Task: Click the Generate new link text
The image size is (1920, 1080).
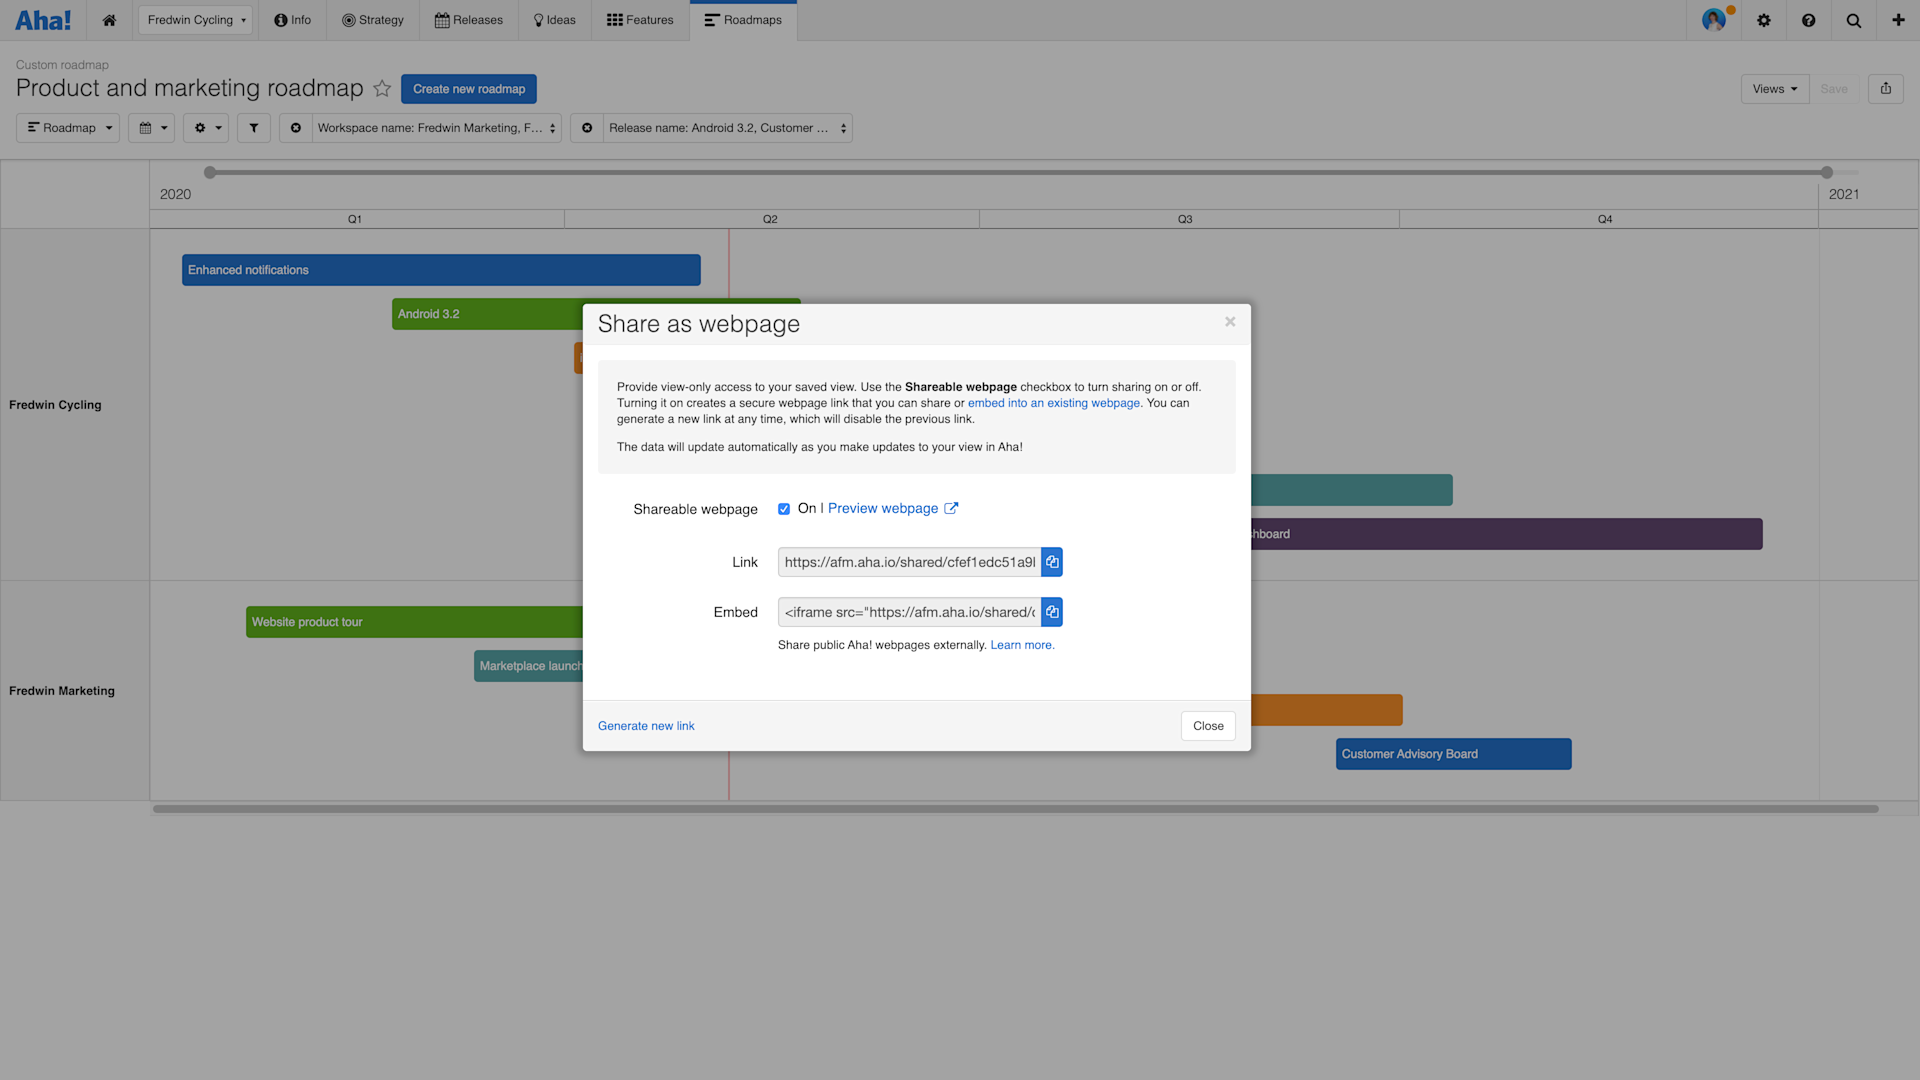Action: [x=645, y=726]
